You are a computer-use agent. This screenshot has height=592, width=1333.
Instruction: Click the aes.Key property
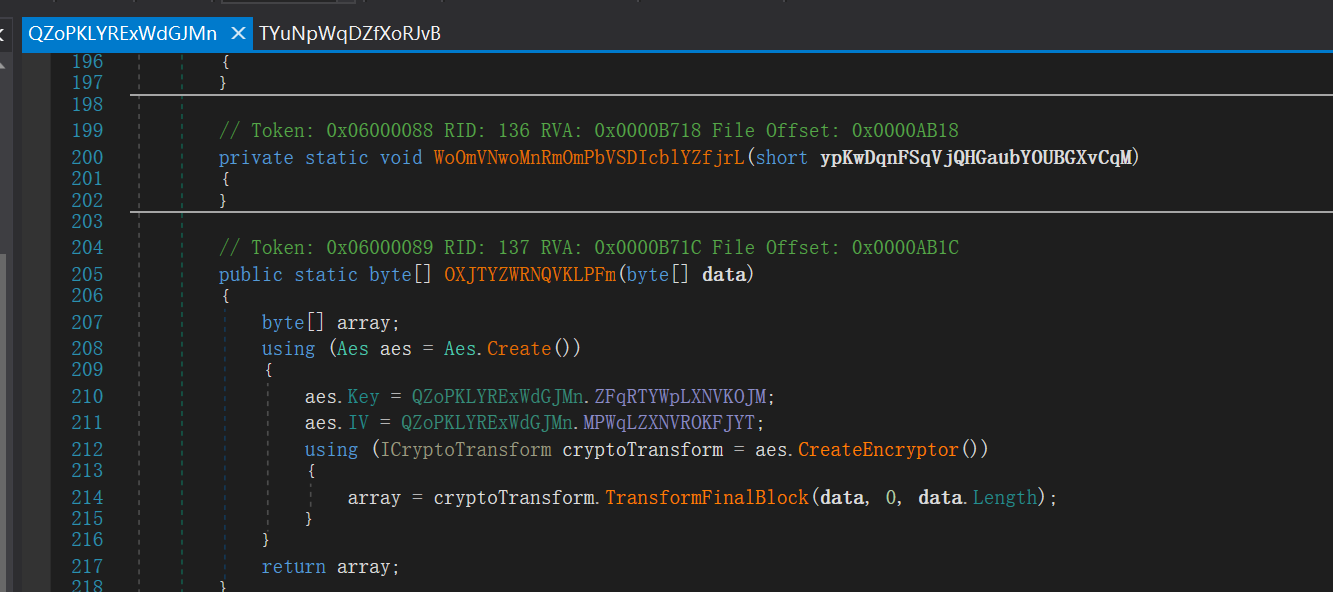pos(364,396)
